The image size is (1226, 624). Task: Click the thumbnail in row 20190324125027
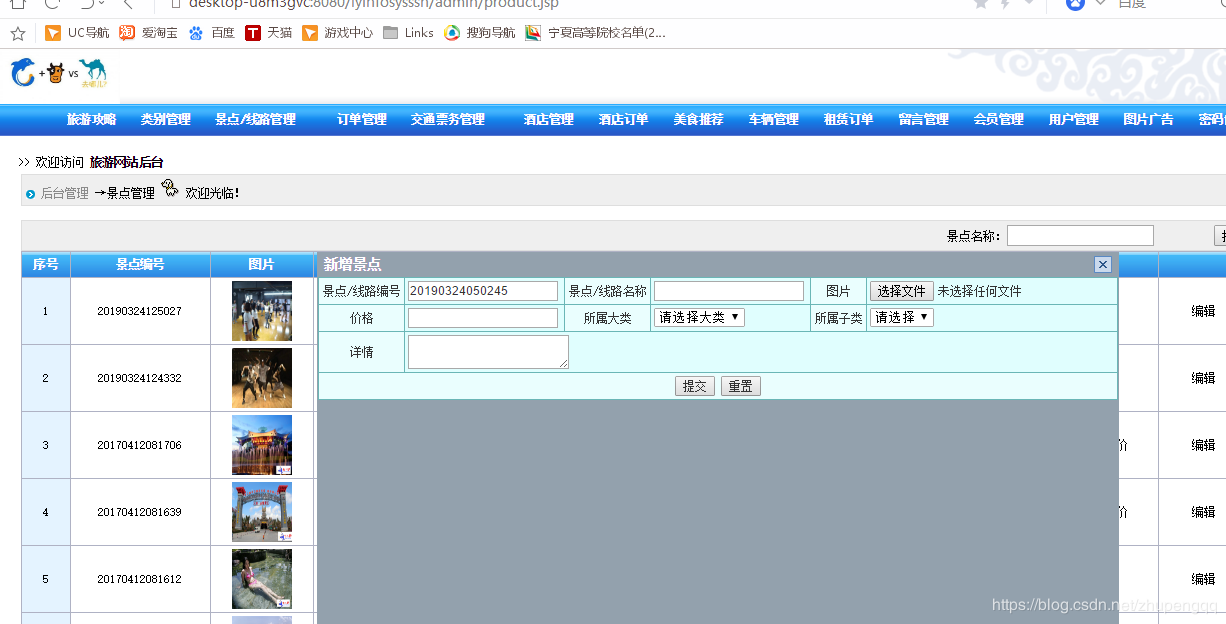[262, 311]
